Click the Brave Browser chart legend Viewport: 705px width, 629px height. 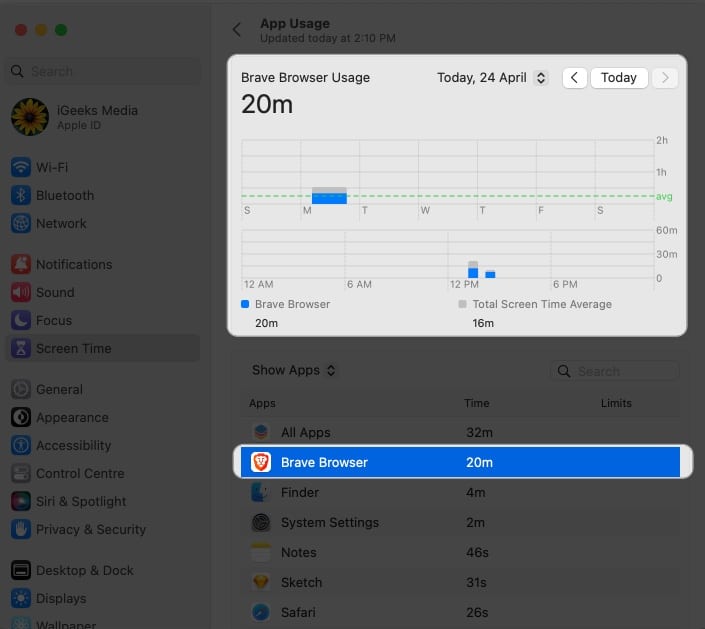tap(286, 304)
